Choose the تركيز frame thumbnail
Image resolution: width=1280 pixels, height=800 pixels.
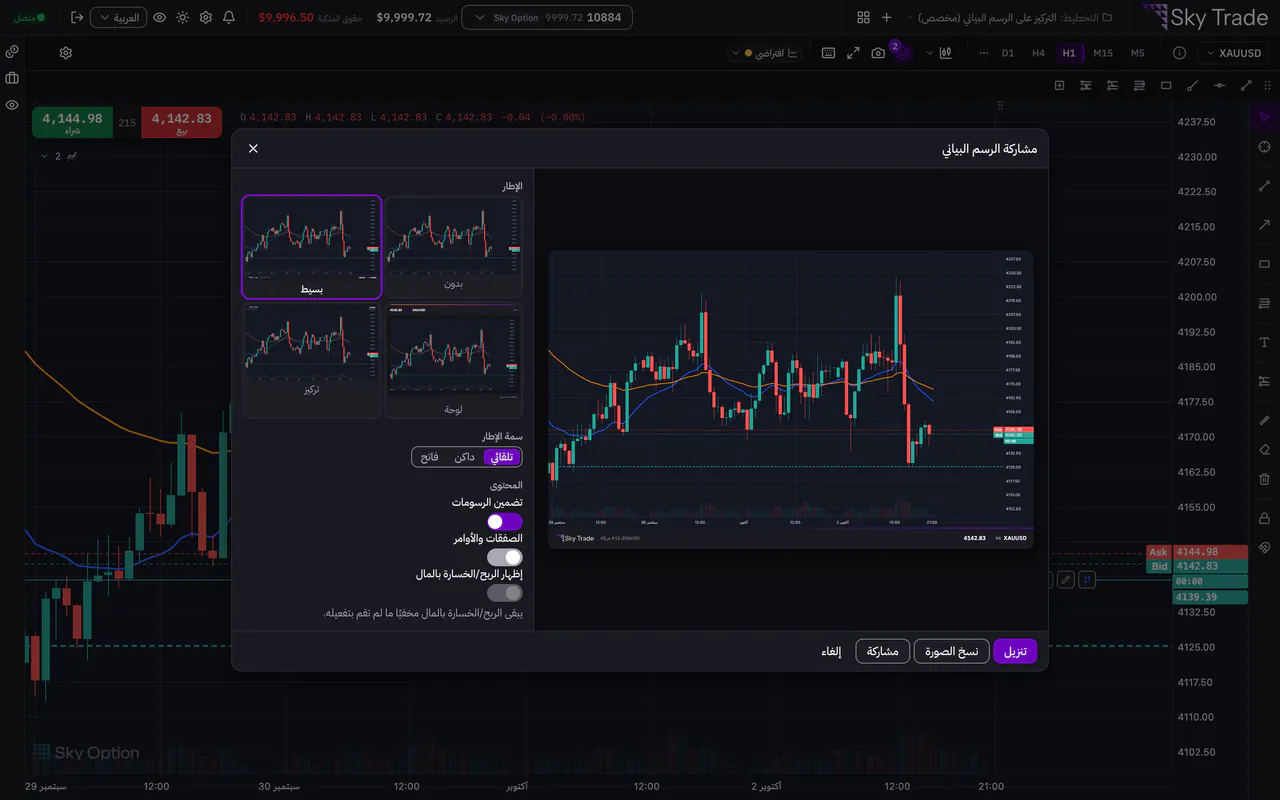coord(311,361)
